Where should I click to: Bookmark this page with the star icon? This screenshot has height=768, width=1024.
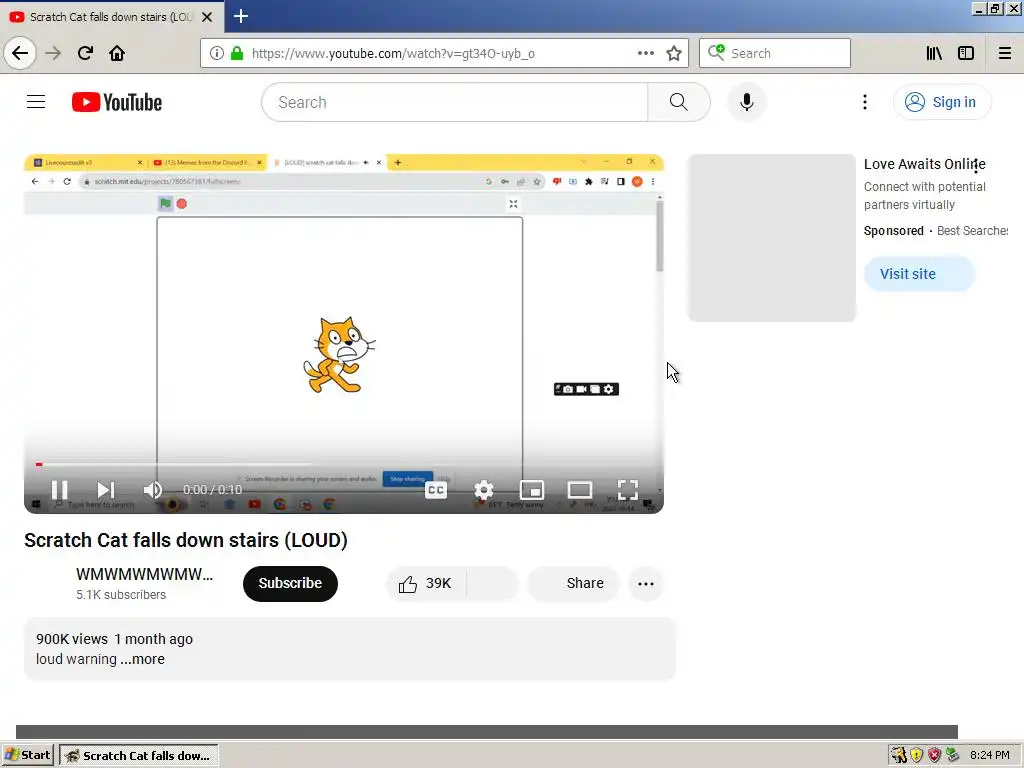point(674,53)
